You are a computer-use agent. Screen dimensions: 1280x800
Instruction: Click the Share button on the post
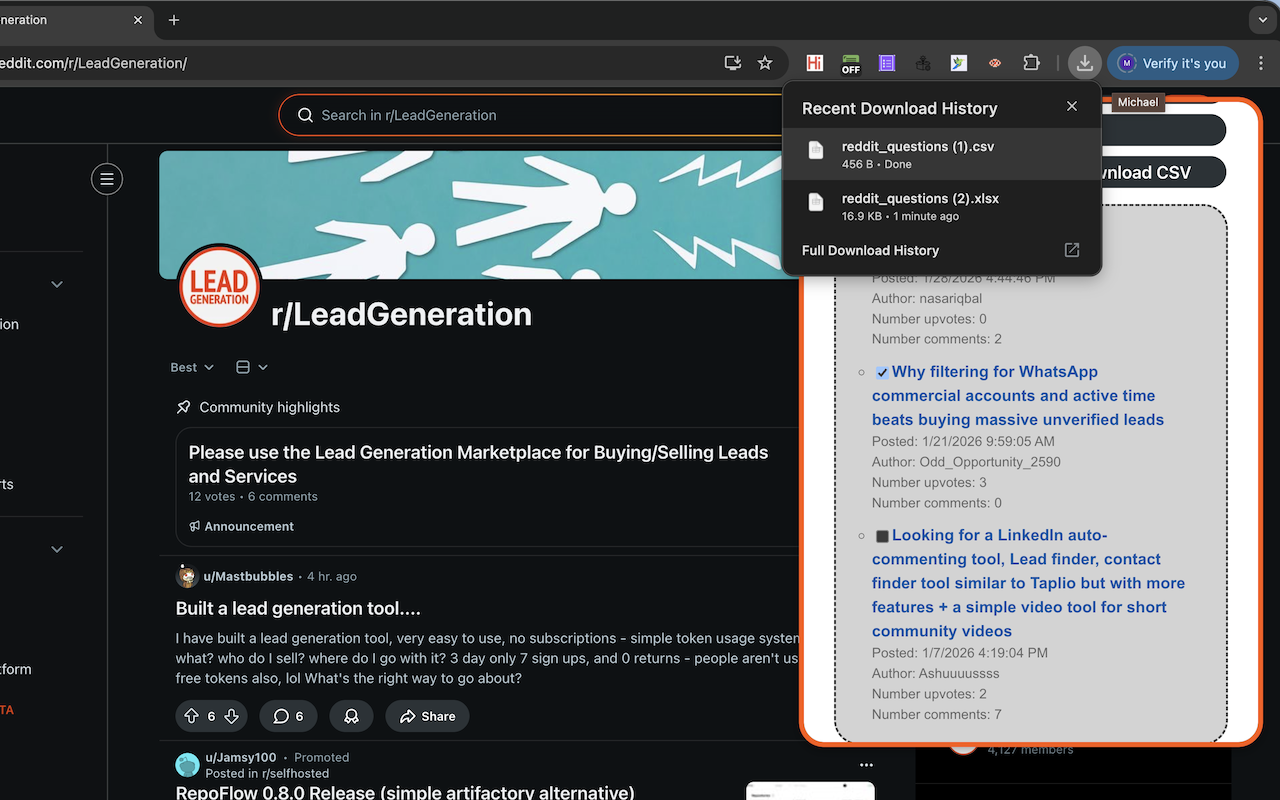(427, 716)
